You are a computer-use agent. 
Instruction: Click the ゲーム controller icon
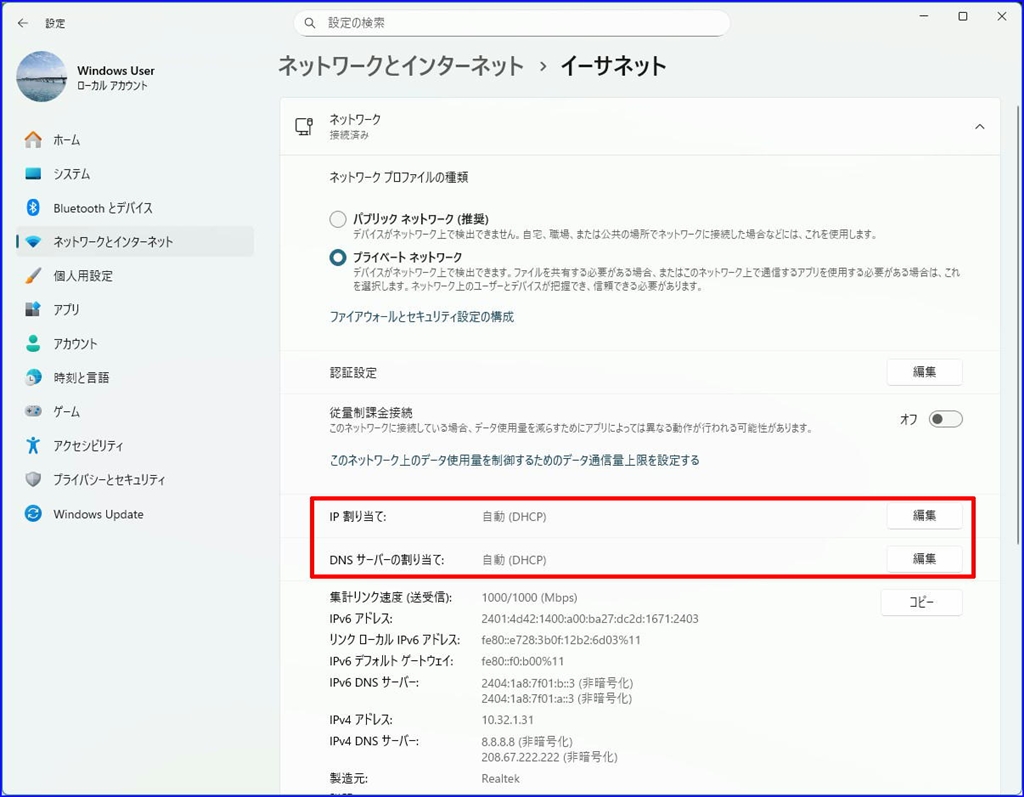pyautogui.click(x=33, y=412)
